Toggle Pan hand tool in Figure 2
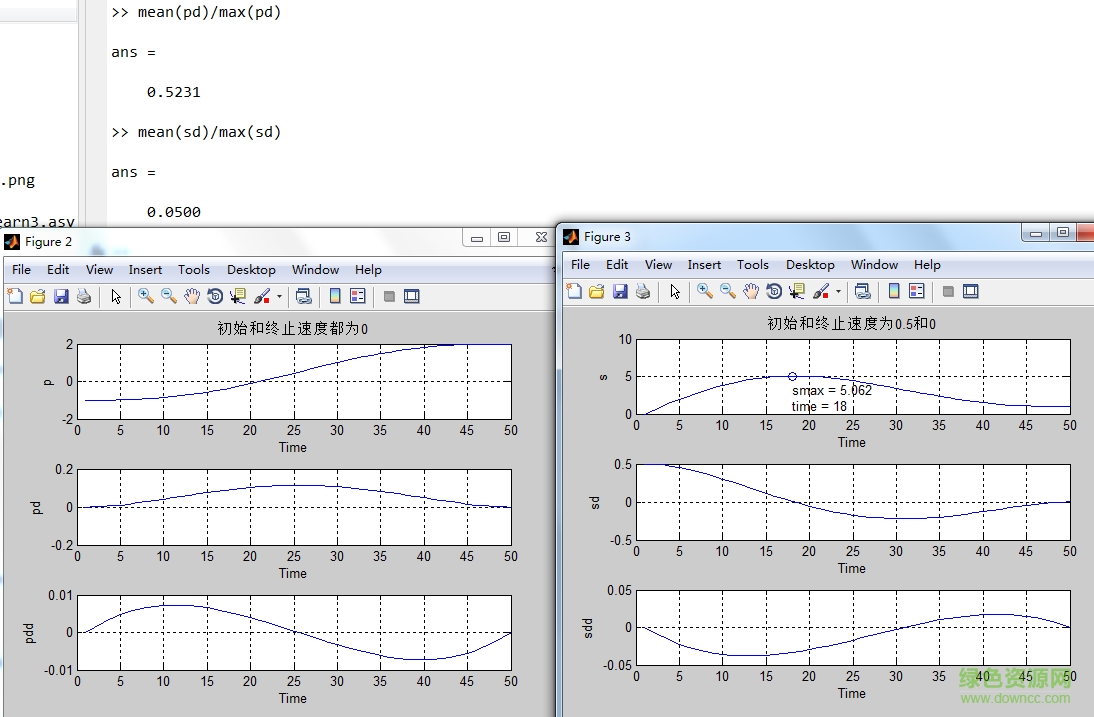 click(x=192, y=296)
